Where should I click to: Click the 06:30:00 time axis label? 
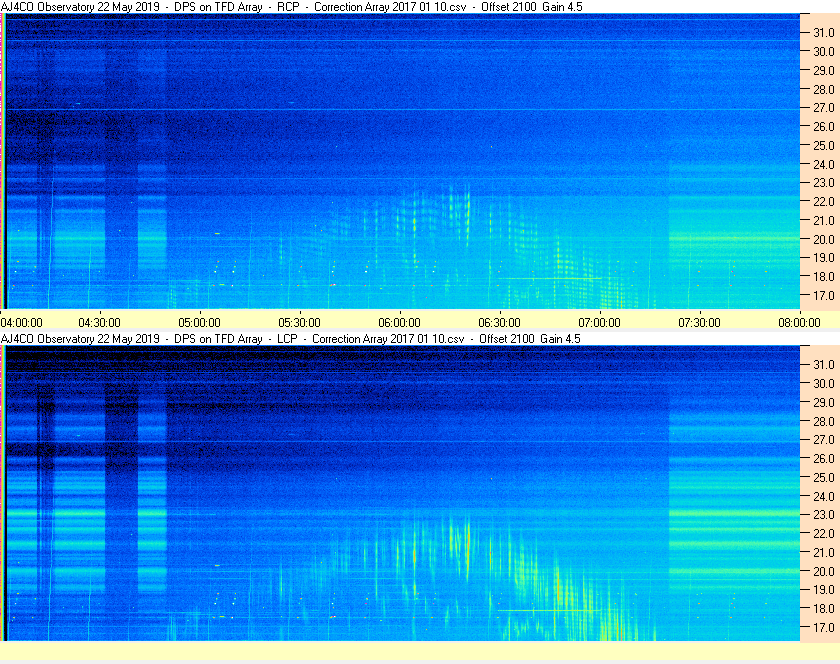coord(499,323)
